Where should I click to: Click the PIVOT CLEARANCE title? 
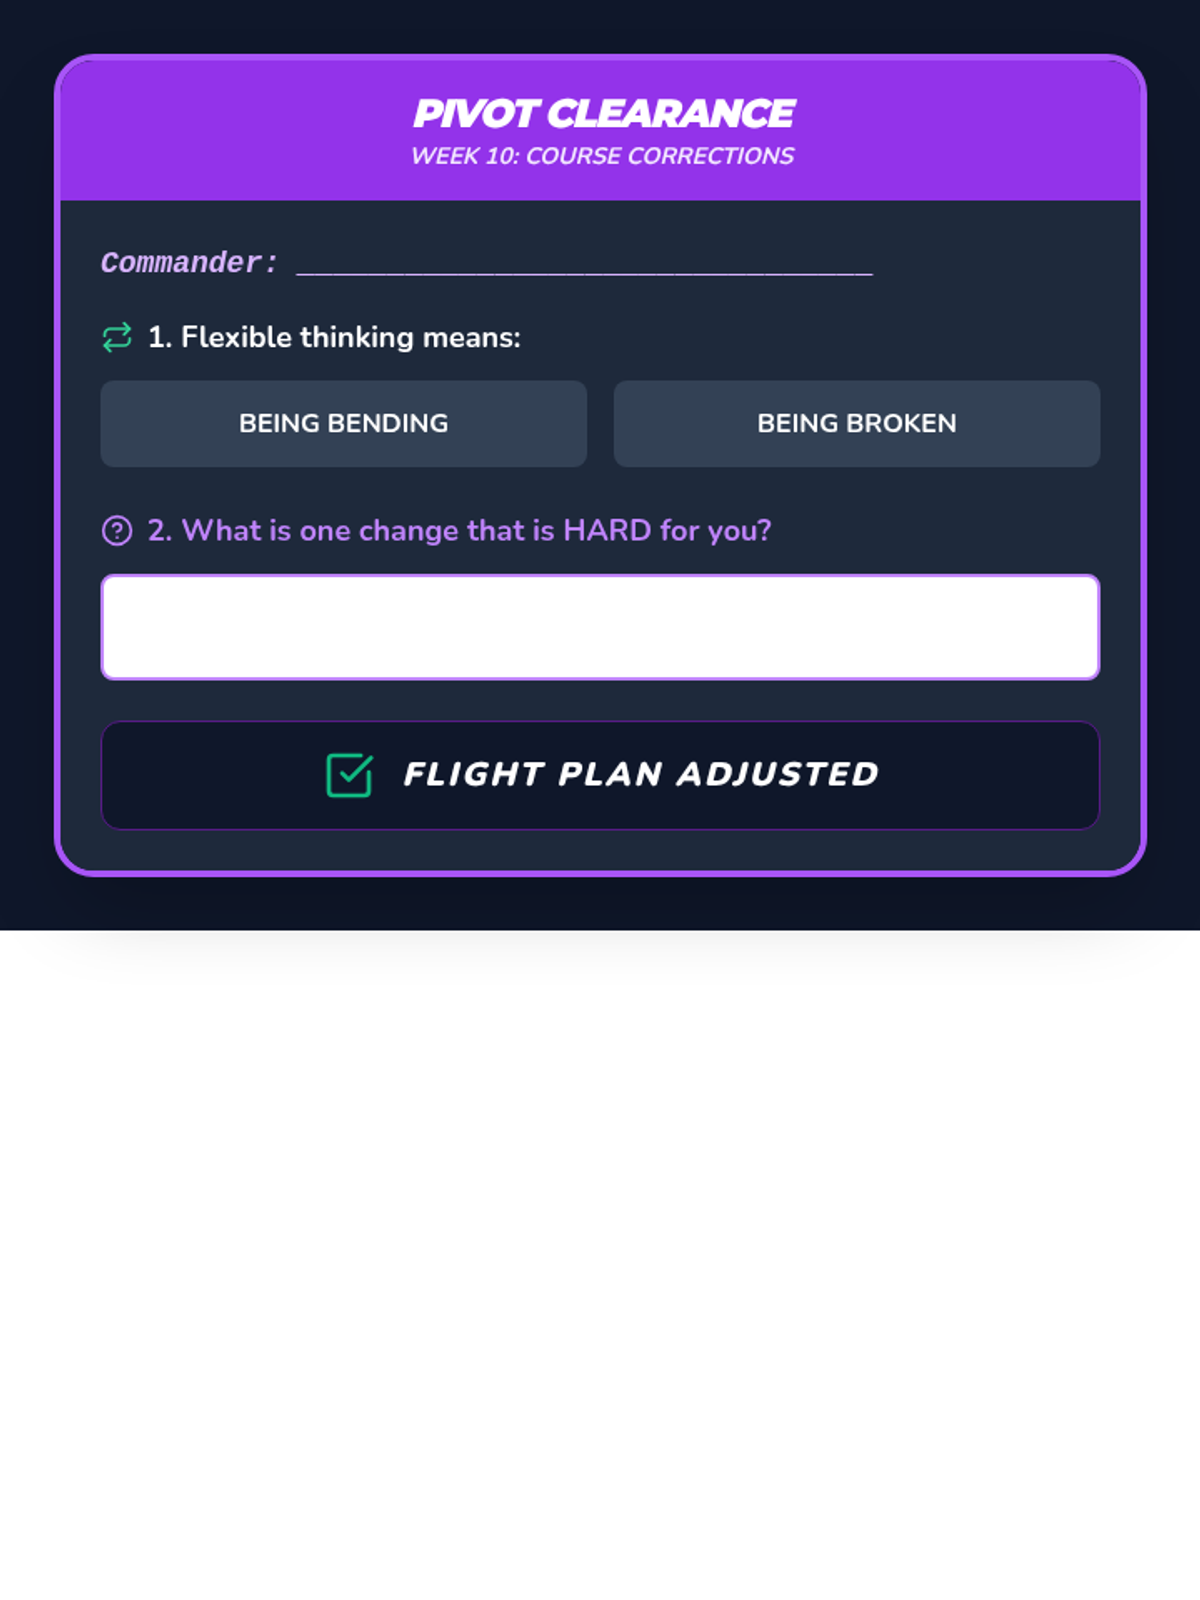click(604, 113)
